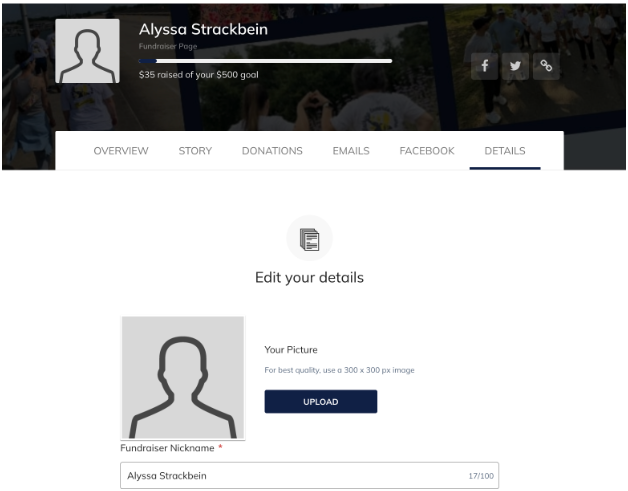This screenshot has width=628, height=491.
Task: Click the document pages icon above Edit your details
Action: pyautogui.click(x=310, y=239)
